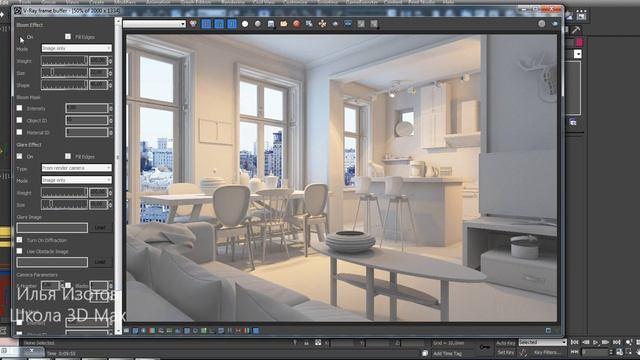
Task: Click the Glare Image path field
Action: [52, 227]
